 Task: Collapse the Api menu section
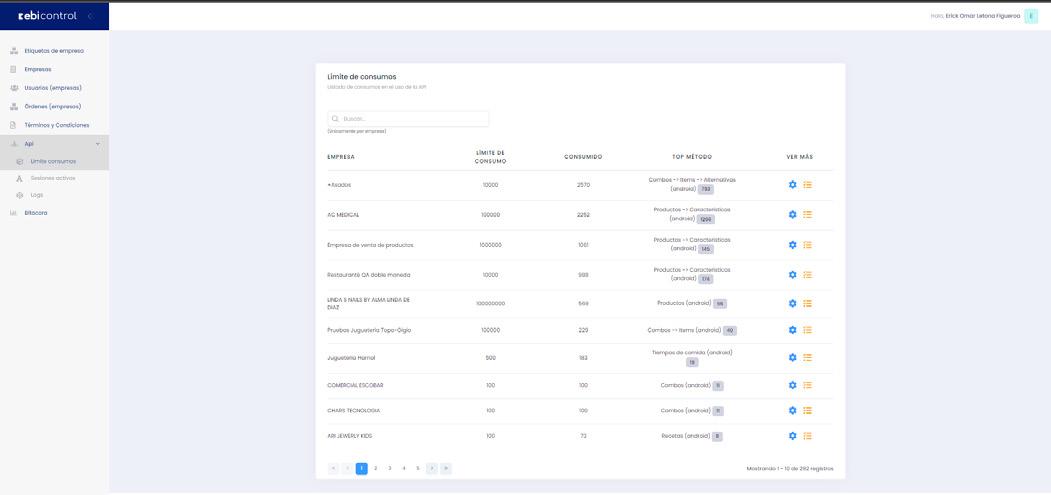tap(97, 144)
